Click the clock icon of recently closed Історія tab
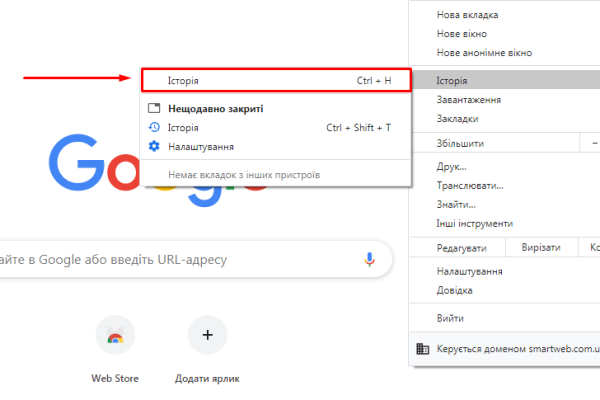Viewport: 600px width, 400px height. coord(154,127)
